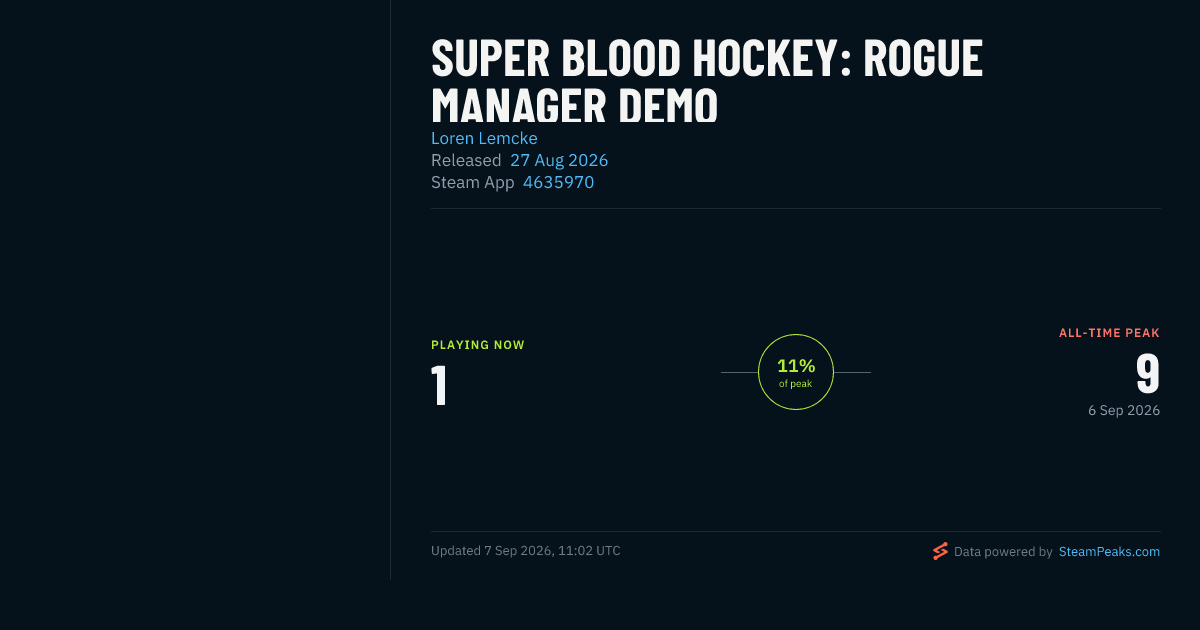Click the 11% of peak circle
The image size is (1200, 630).
pos(796,372)
